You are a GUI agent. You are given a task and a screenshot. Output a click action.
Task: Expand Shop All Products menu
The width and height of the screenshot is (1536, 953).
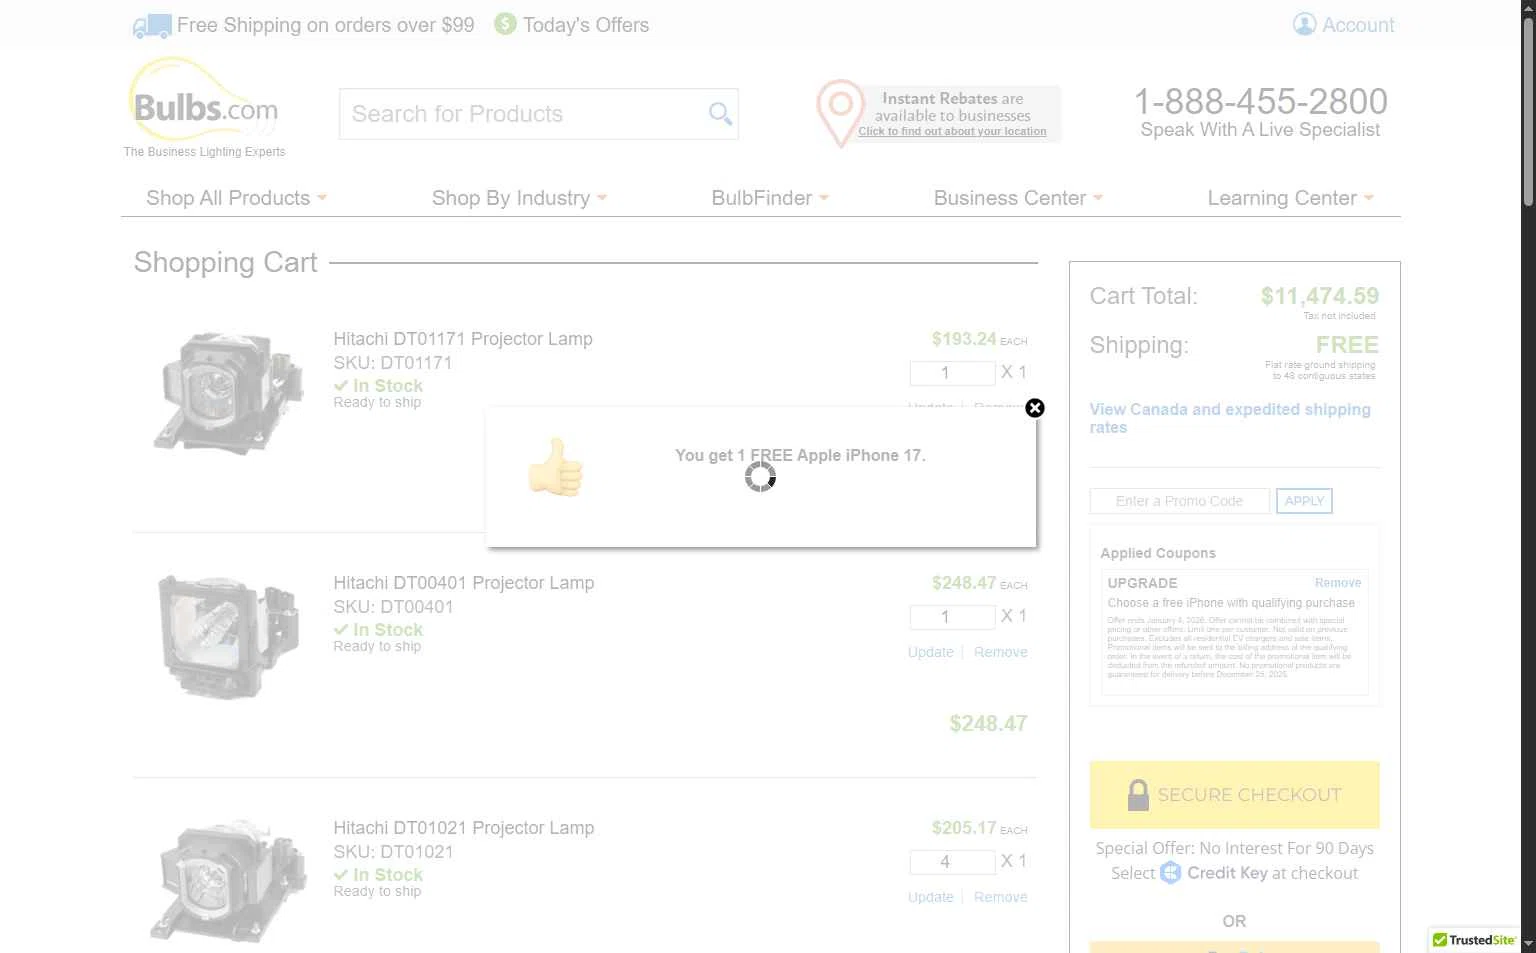click(236, 198)
